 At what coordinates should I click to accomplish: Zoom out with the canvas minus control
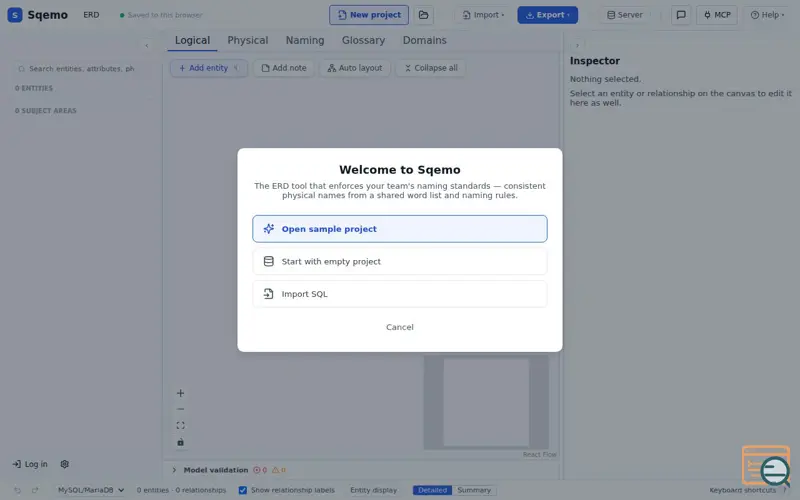(x=180, y=409)
